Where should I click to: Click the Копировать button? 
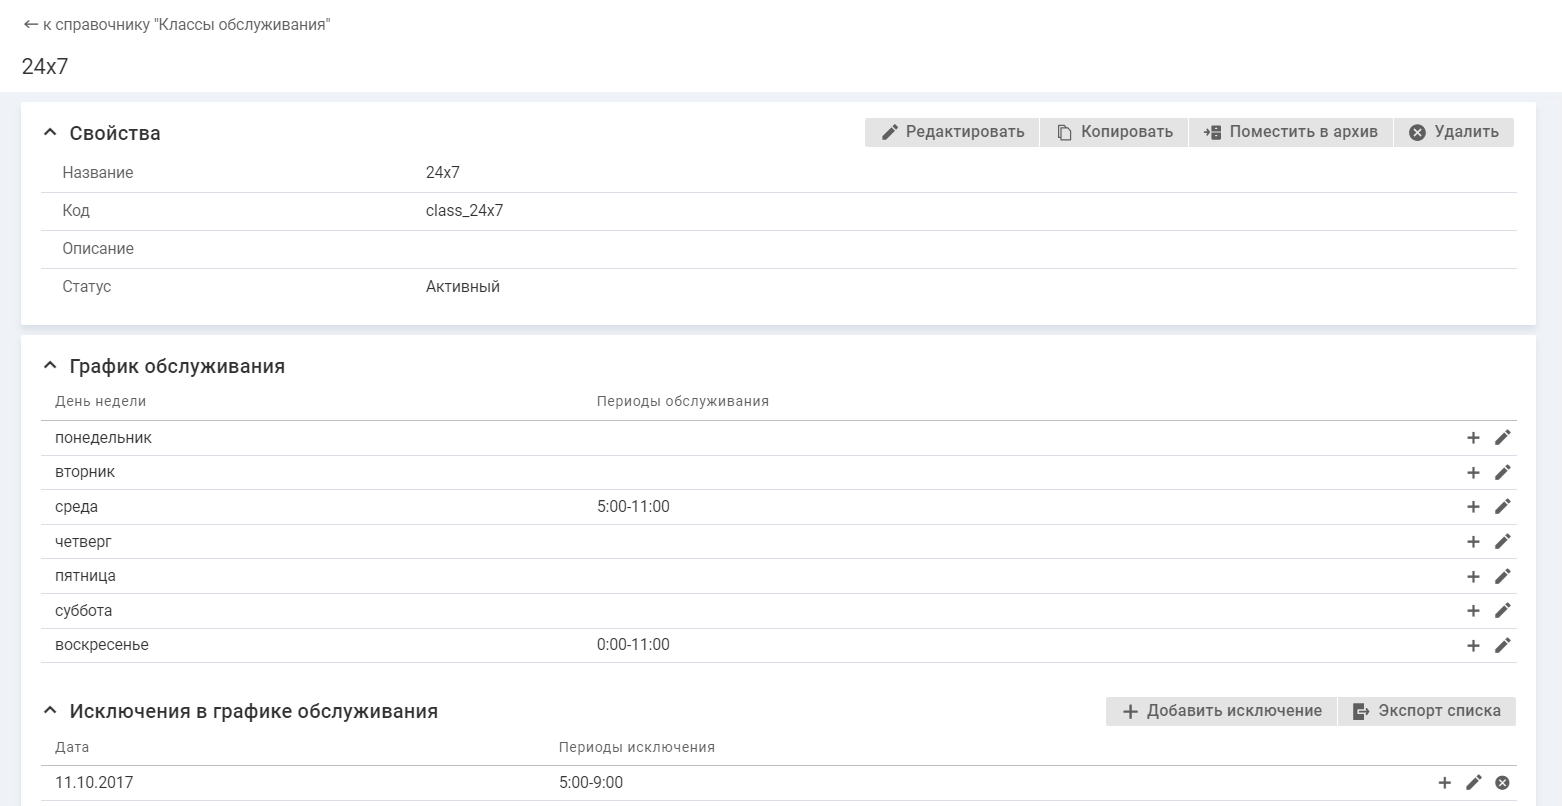[1114, 132]
